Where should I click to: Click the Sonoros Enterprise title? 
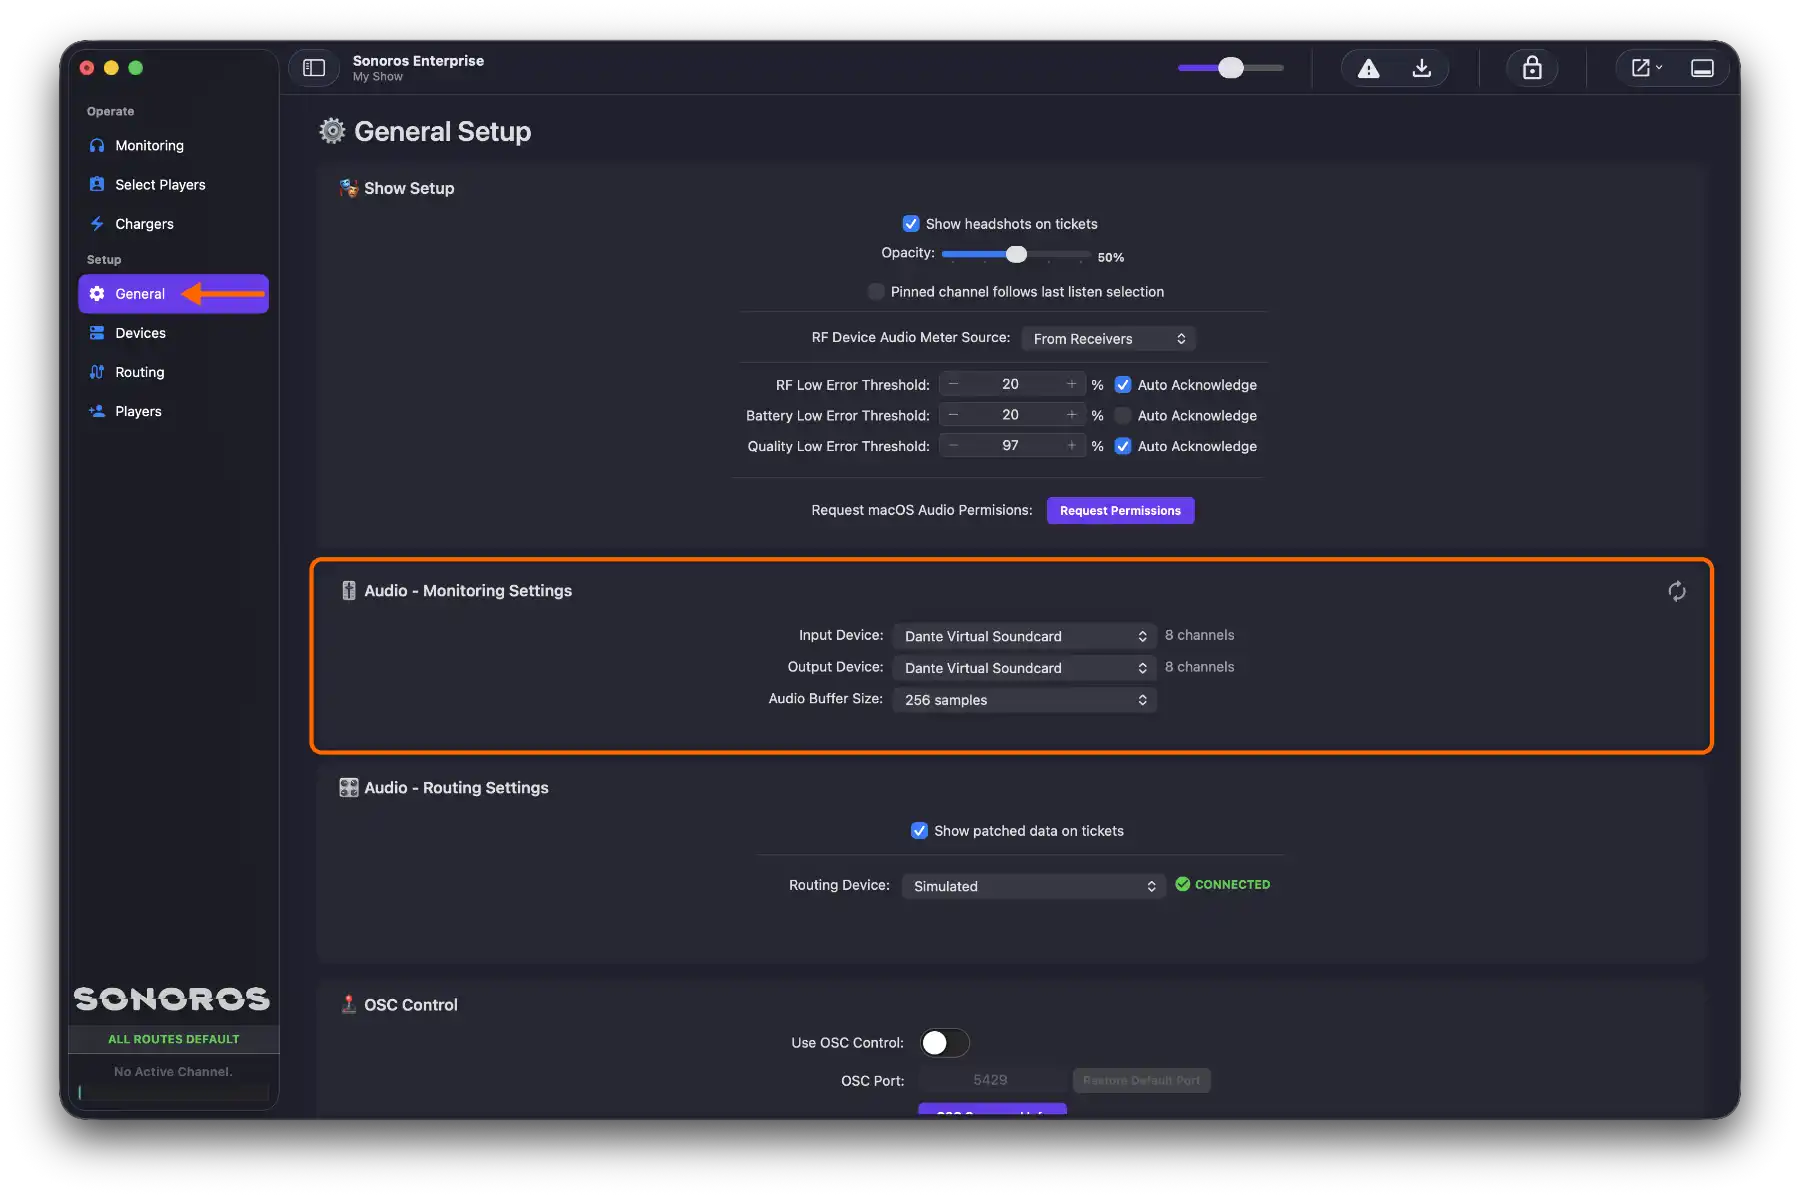click(x=418, y=61)
